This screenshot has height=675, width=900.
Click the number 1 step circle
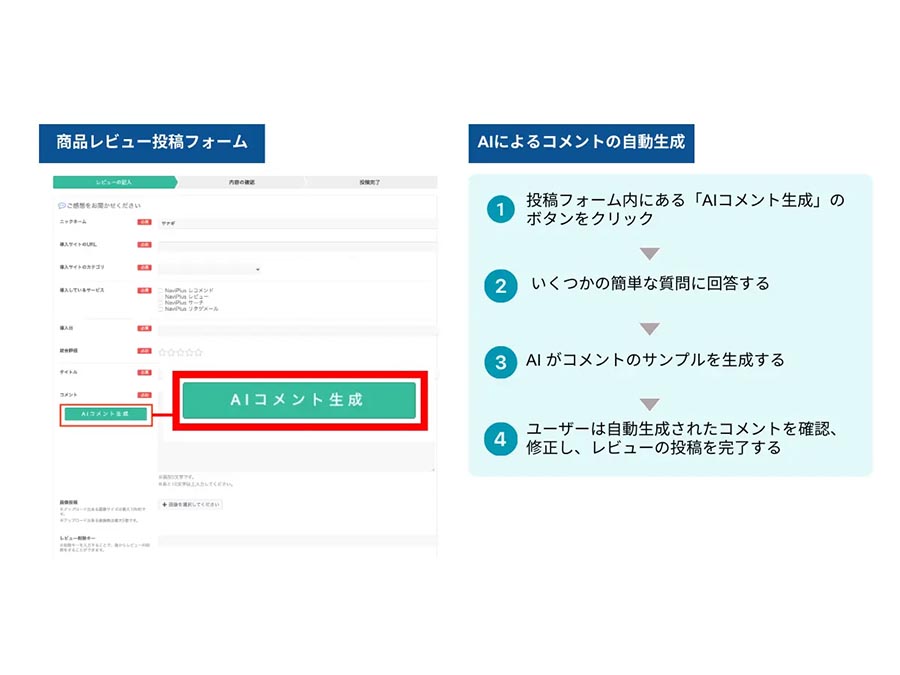click(501, 210)
